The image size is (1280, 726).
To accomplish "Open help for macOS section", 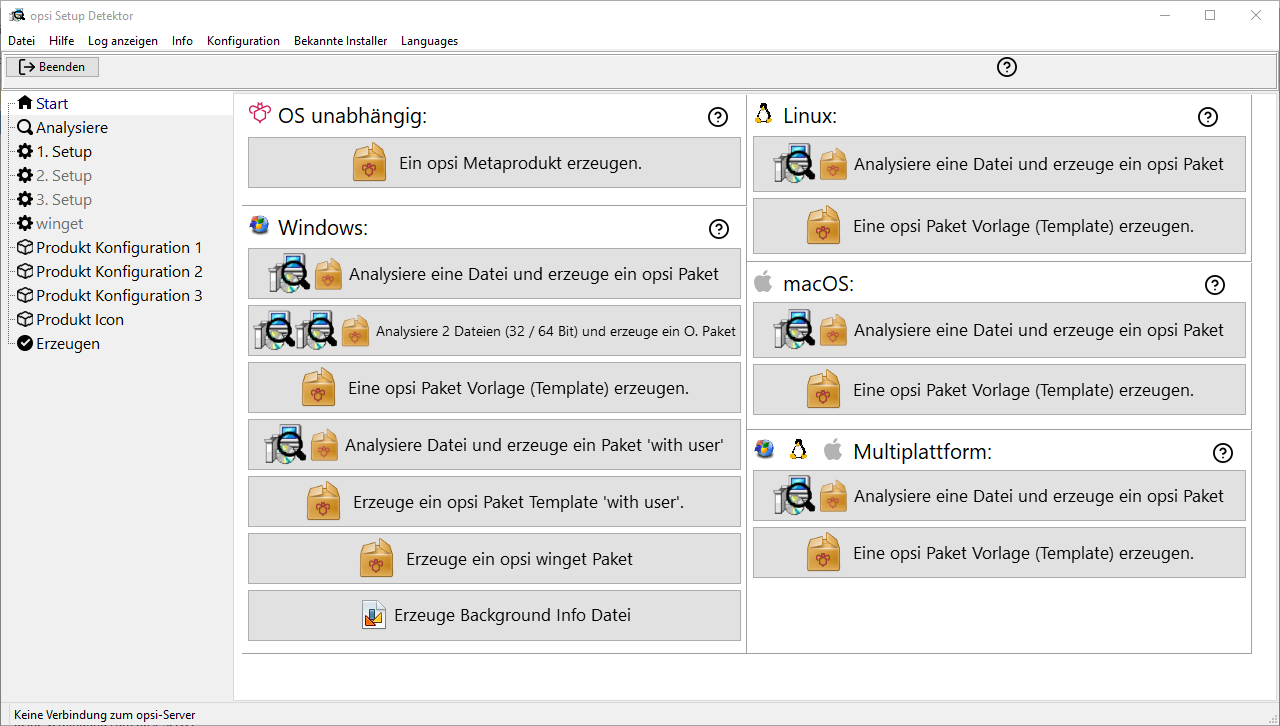I will [1215, 285].
